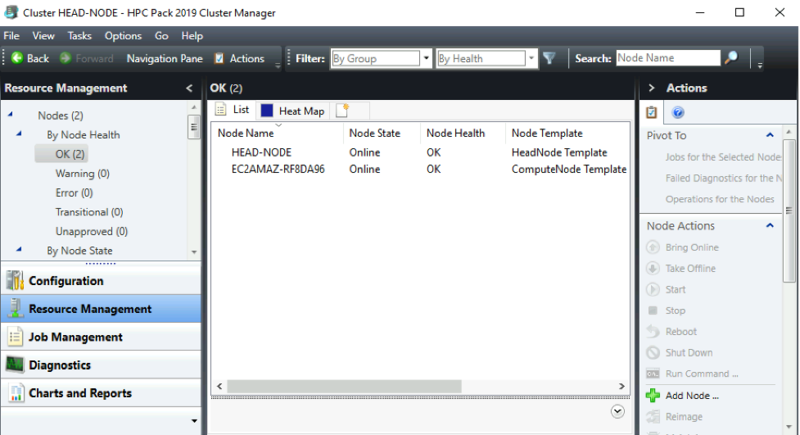Click the Stop node icon
Image resolution: width=800 pixels, height=435 pixels.
[653, 311]
